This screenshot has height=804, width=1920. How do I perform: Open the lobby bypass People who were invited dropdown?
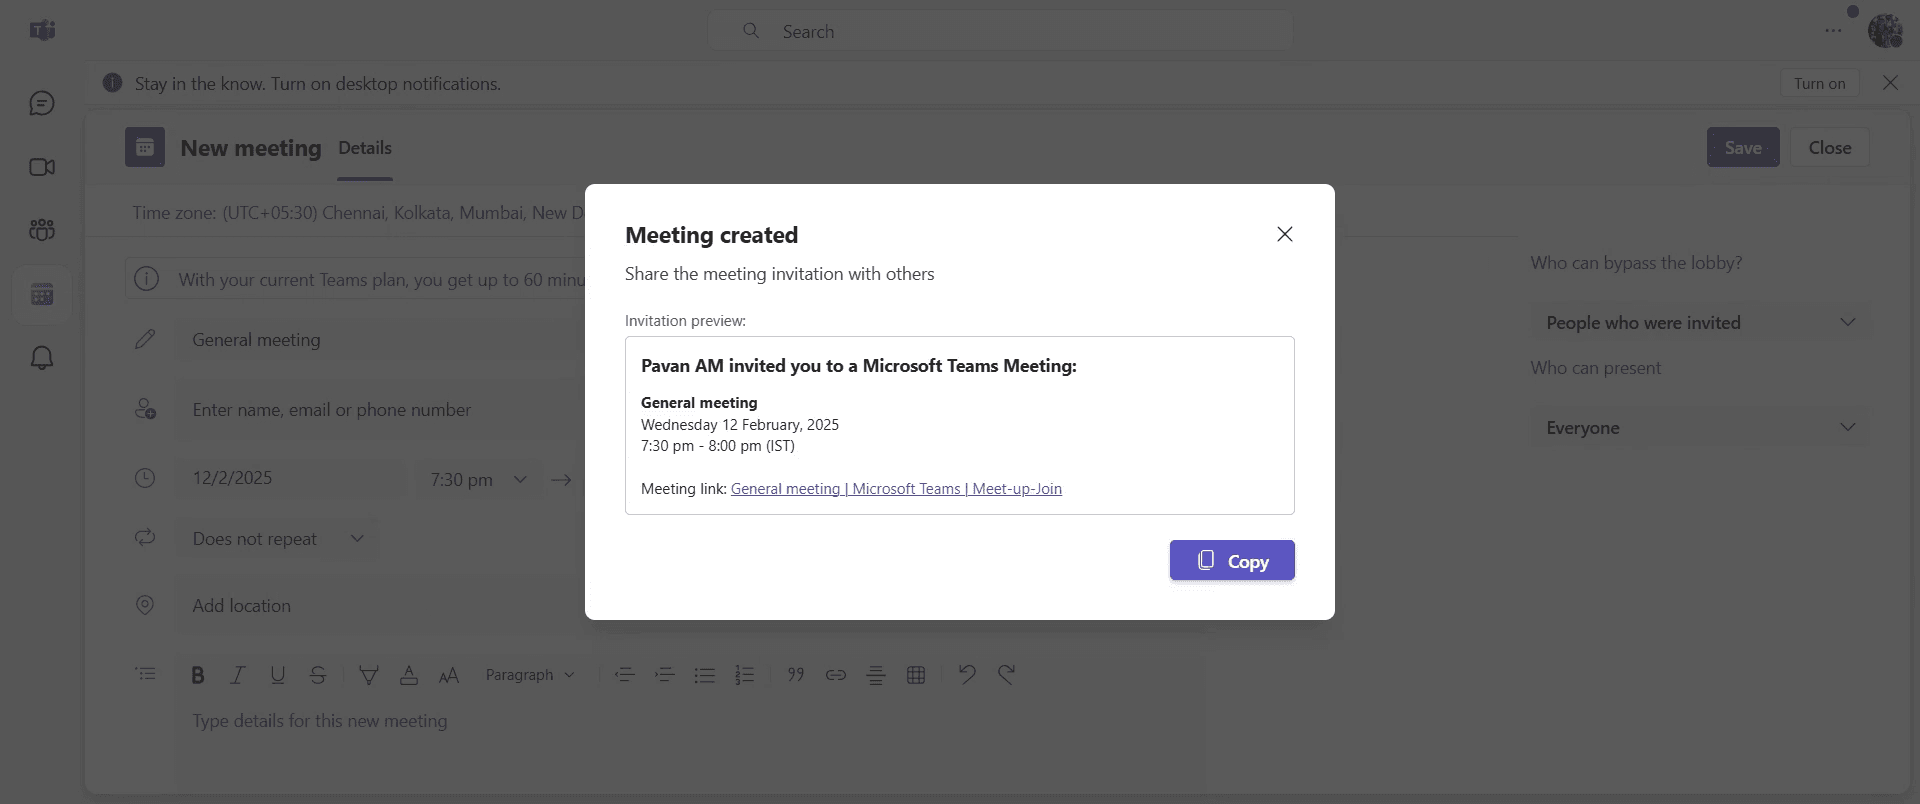tap(1700, 323)
